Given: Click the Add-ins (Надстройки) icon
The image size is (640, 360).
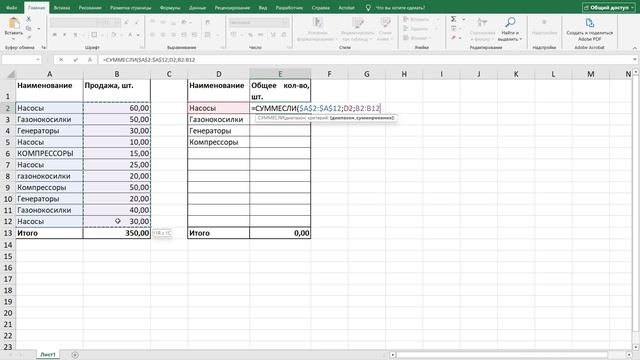Looking at the screenshot, I should (544, 23).
